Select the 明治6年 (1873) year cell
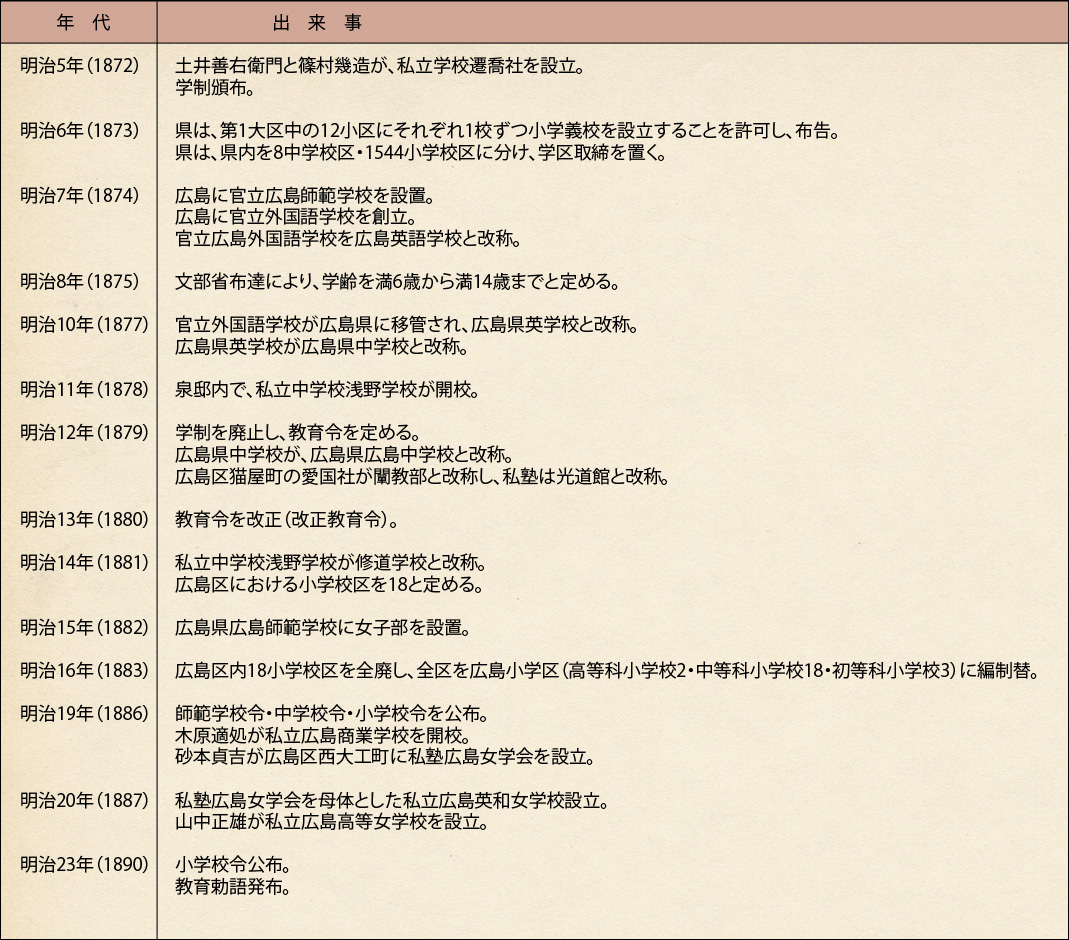The width and height of the screenshot is (1069, 940). coord(79,130)
